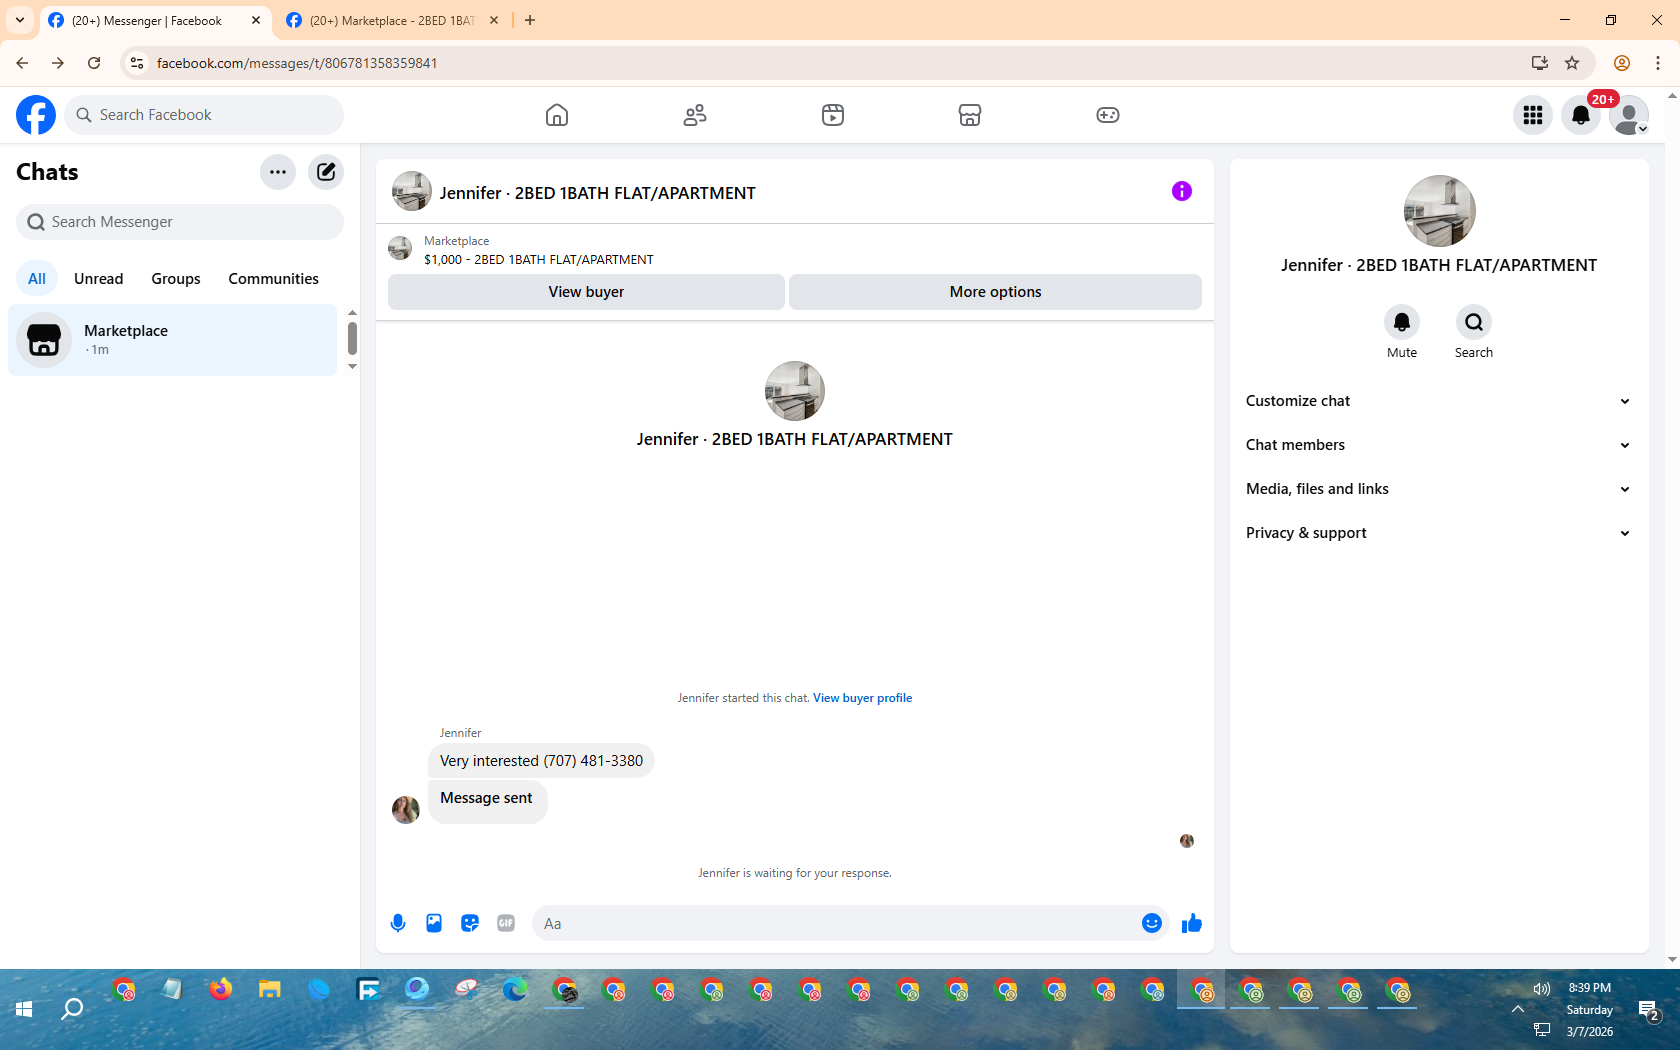Open the View buyer profile link
Image resolution: width=1680 pixels, height=1050 pixels.
coord(862,698)
